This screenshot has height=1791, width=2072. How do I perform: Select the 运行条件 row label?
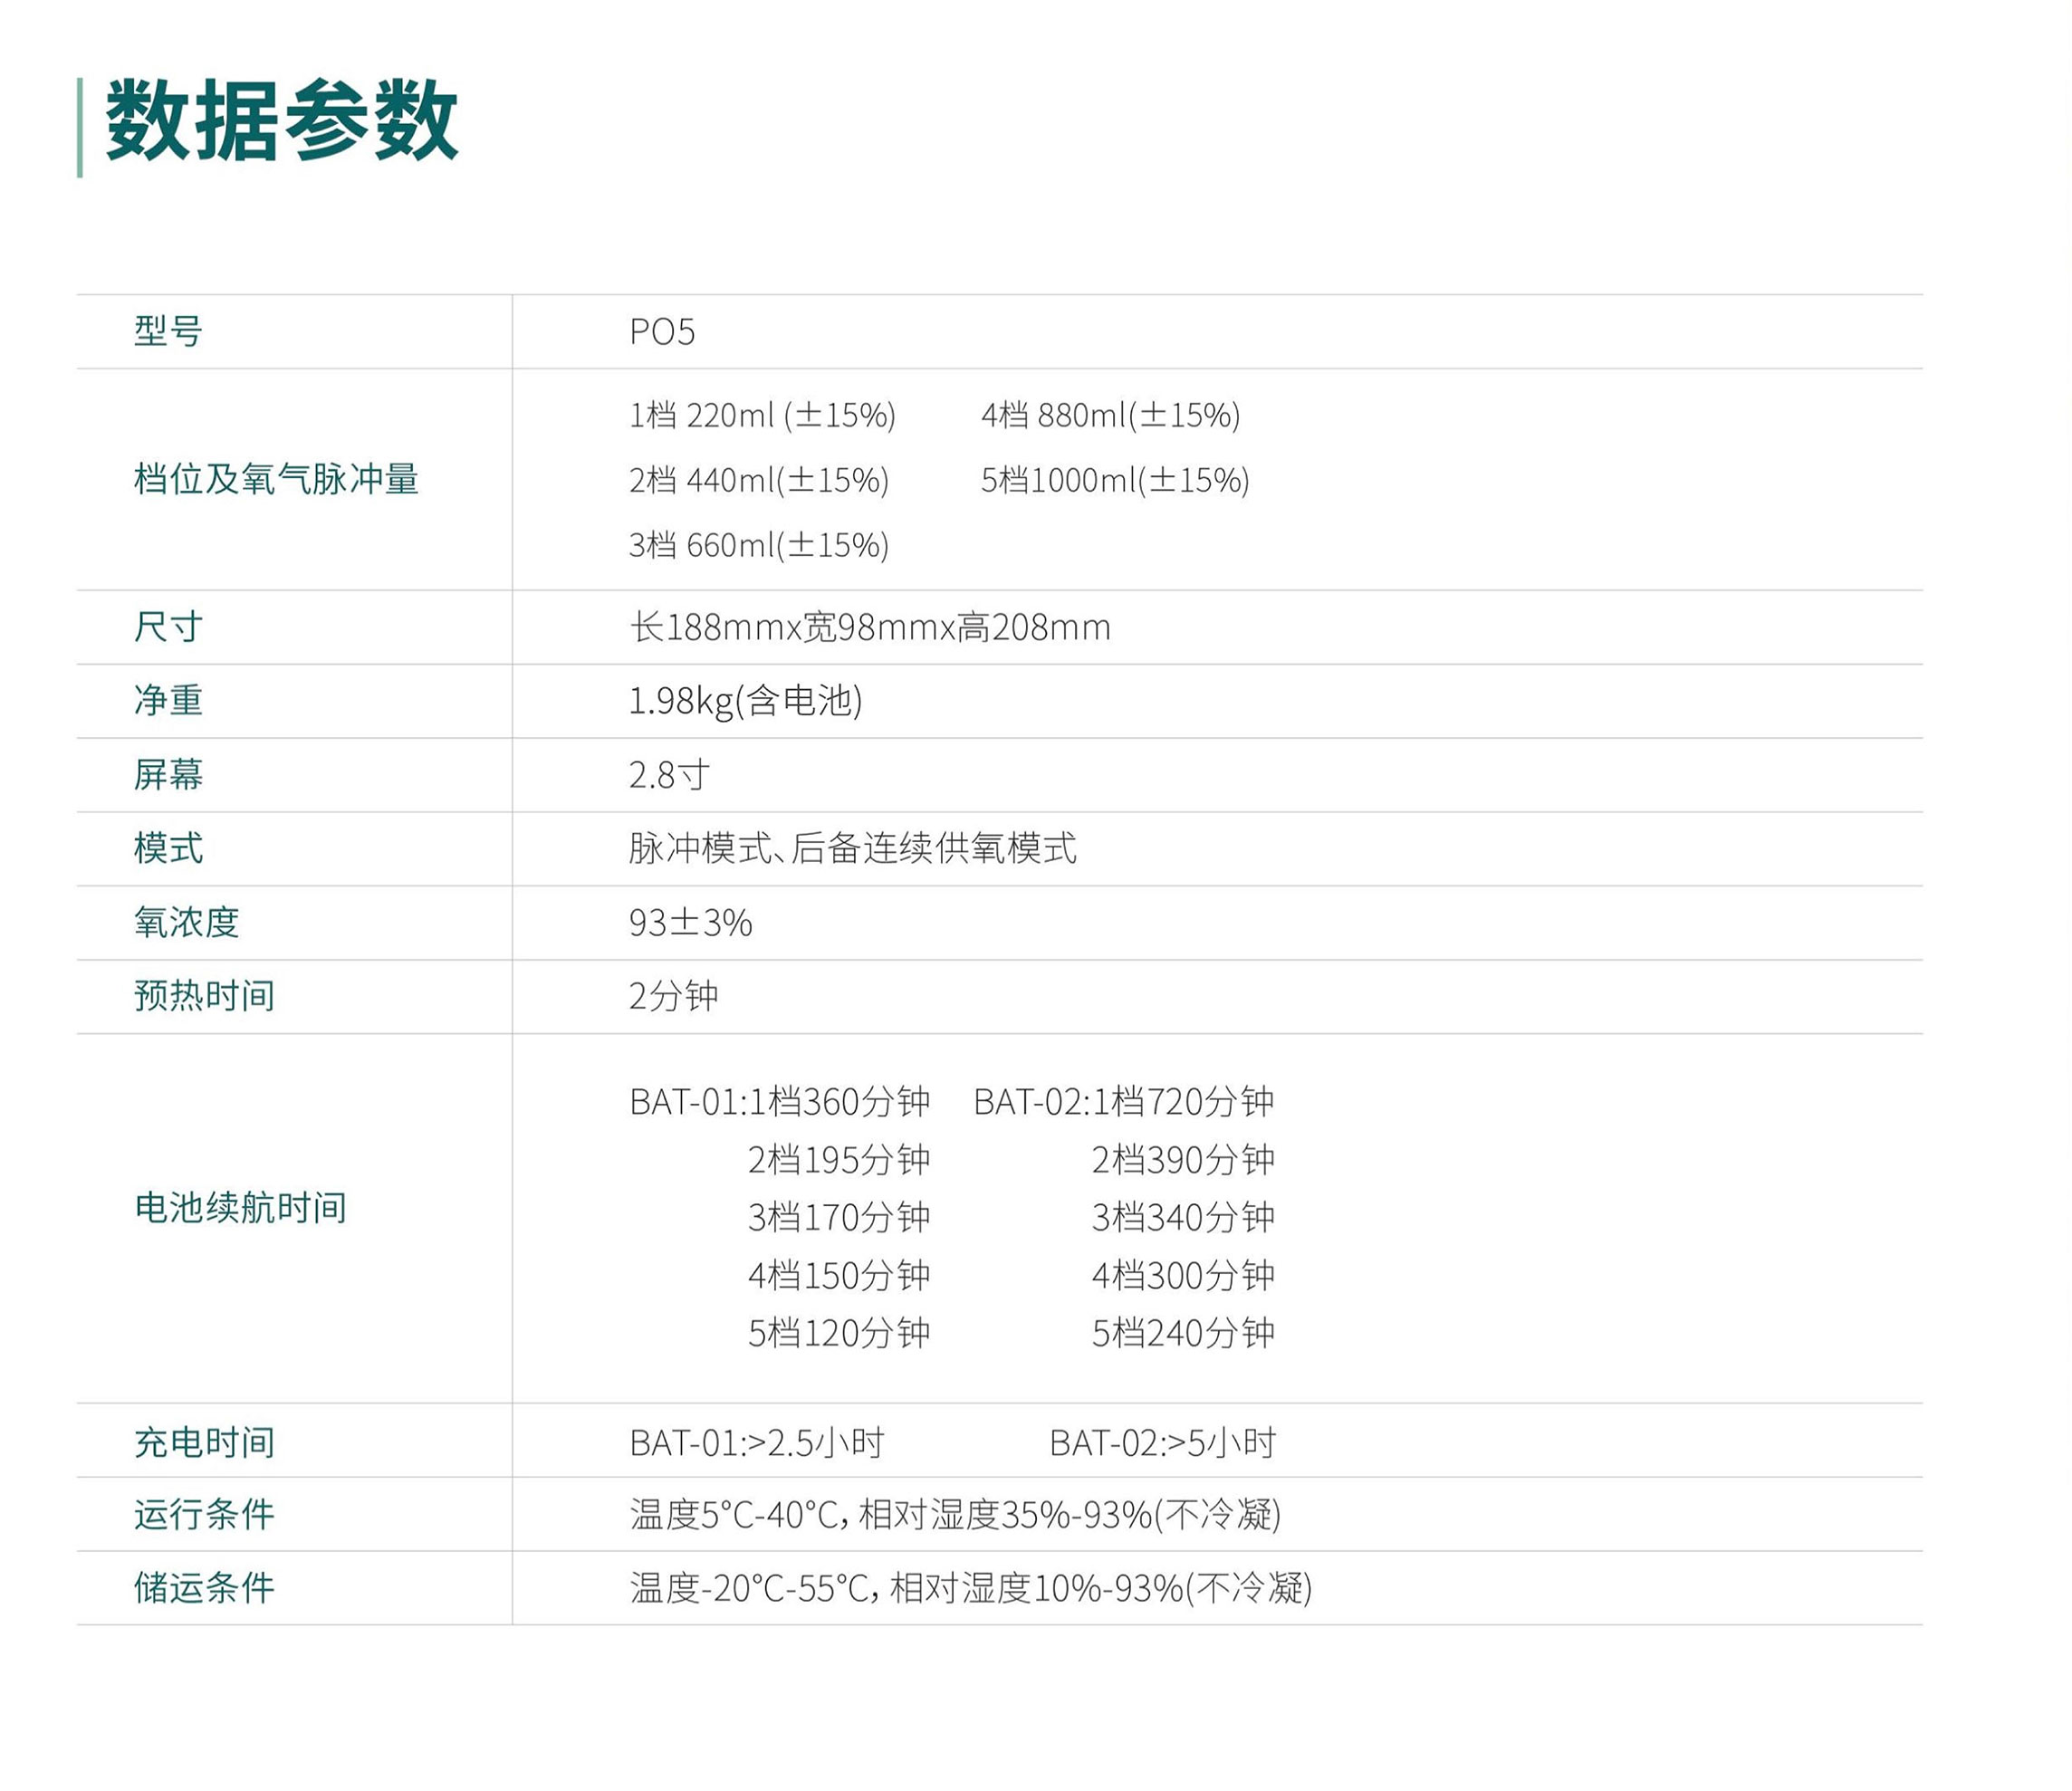click(x=204, y=1515)
